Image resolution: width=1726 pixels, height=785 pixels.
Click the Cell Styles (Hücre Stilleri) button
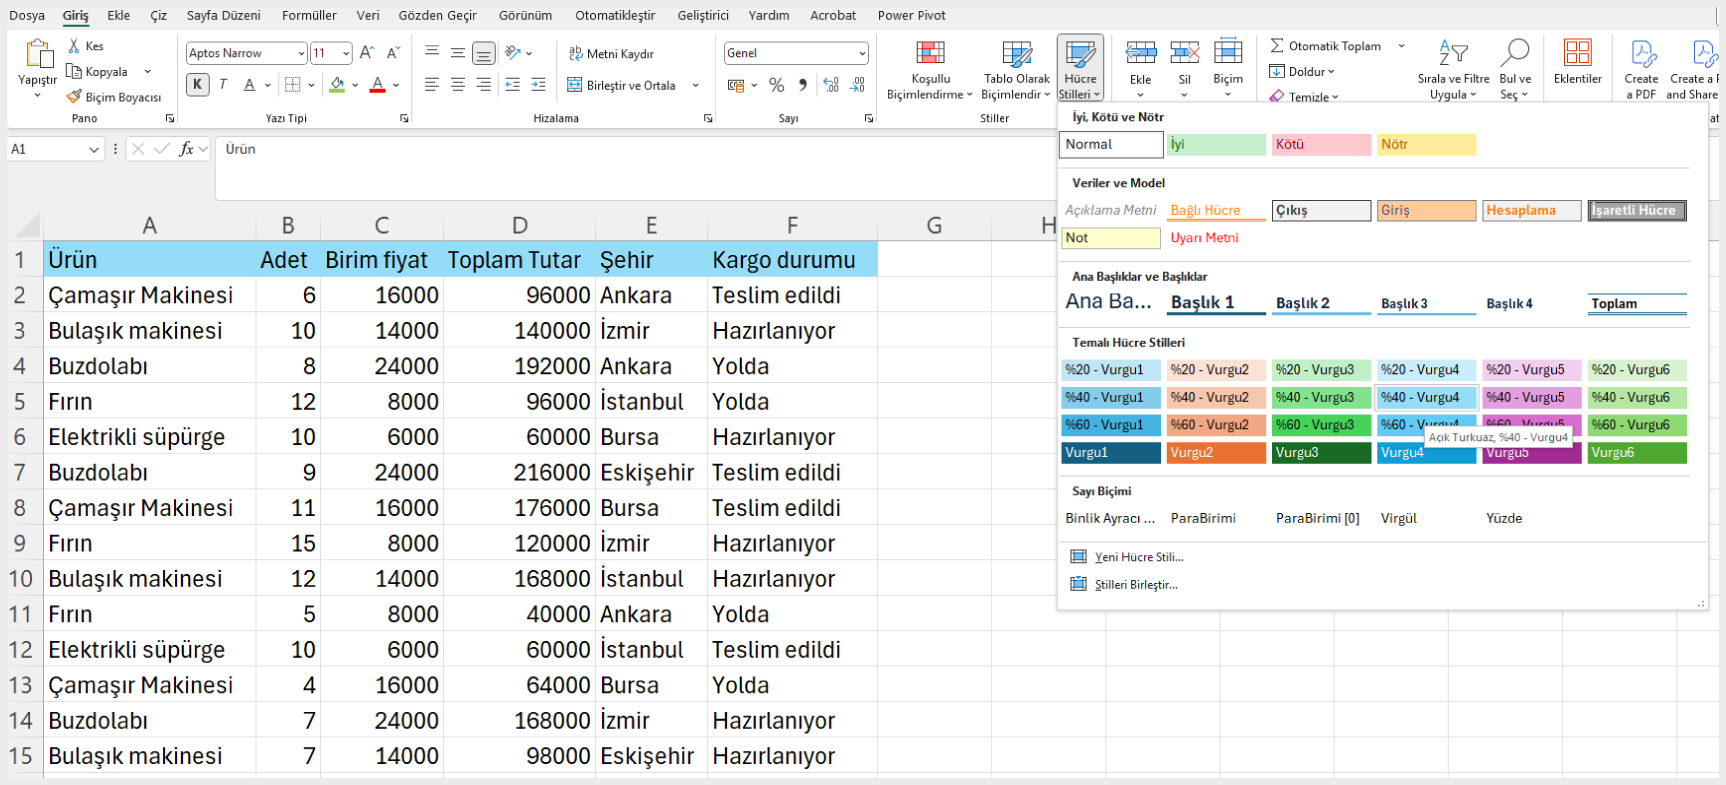pyautogui.click(x=1080, y=69)
